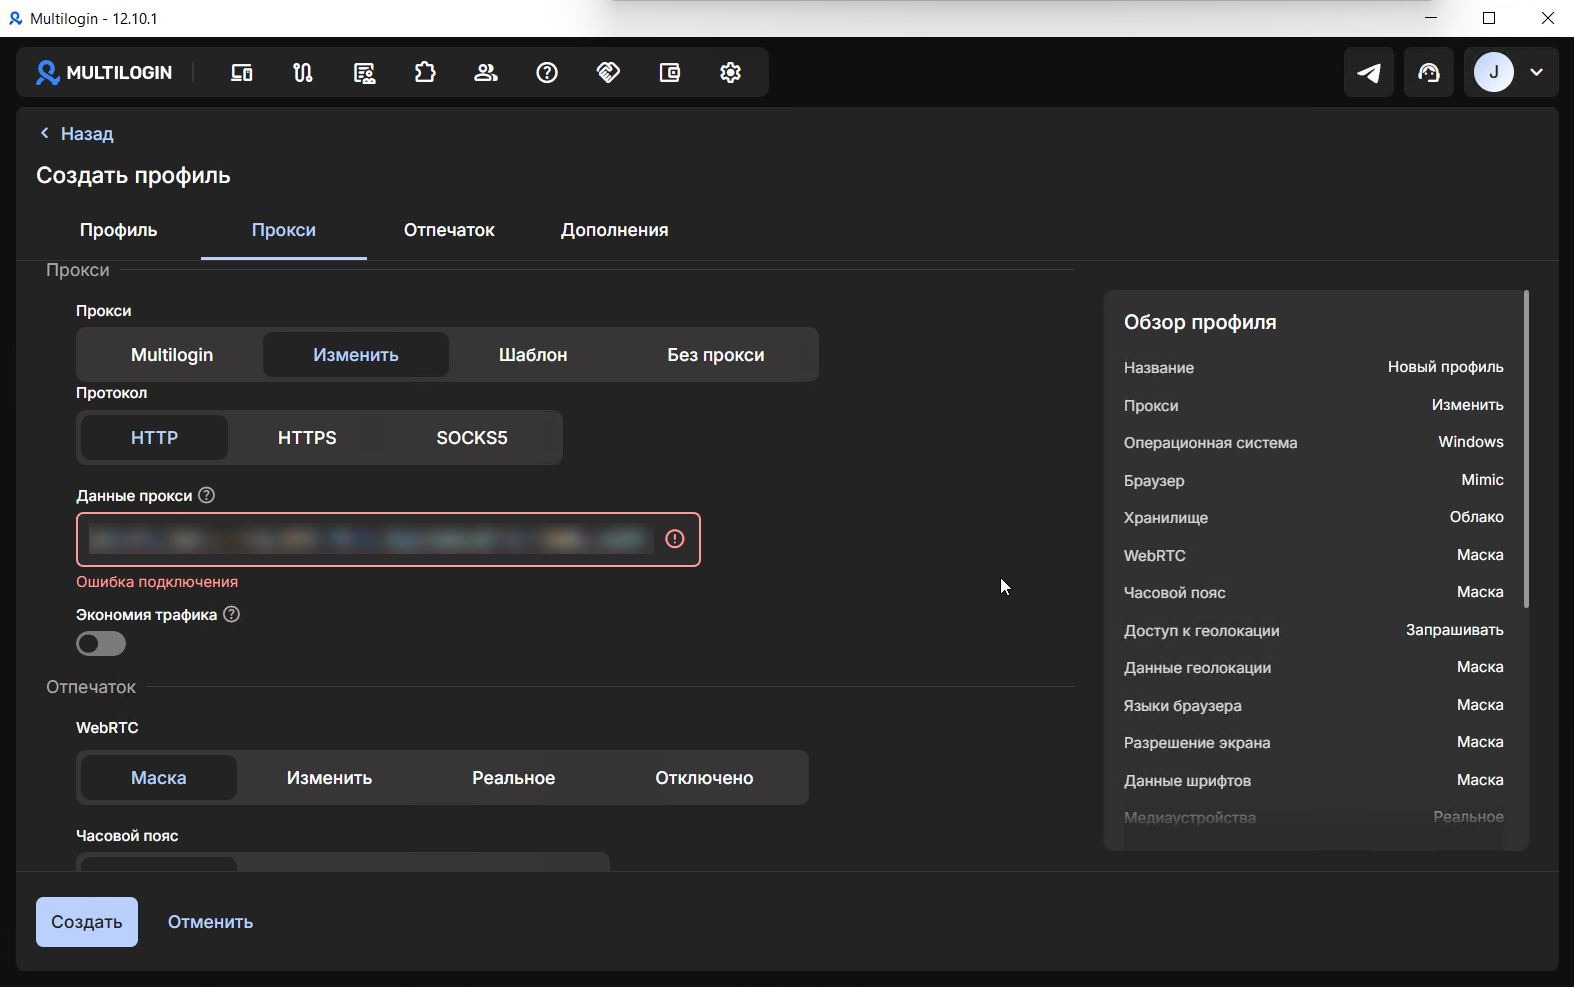
Task: Go back via the Назад link
Action: point(76,133)
